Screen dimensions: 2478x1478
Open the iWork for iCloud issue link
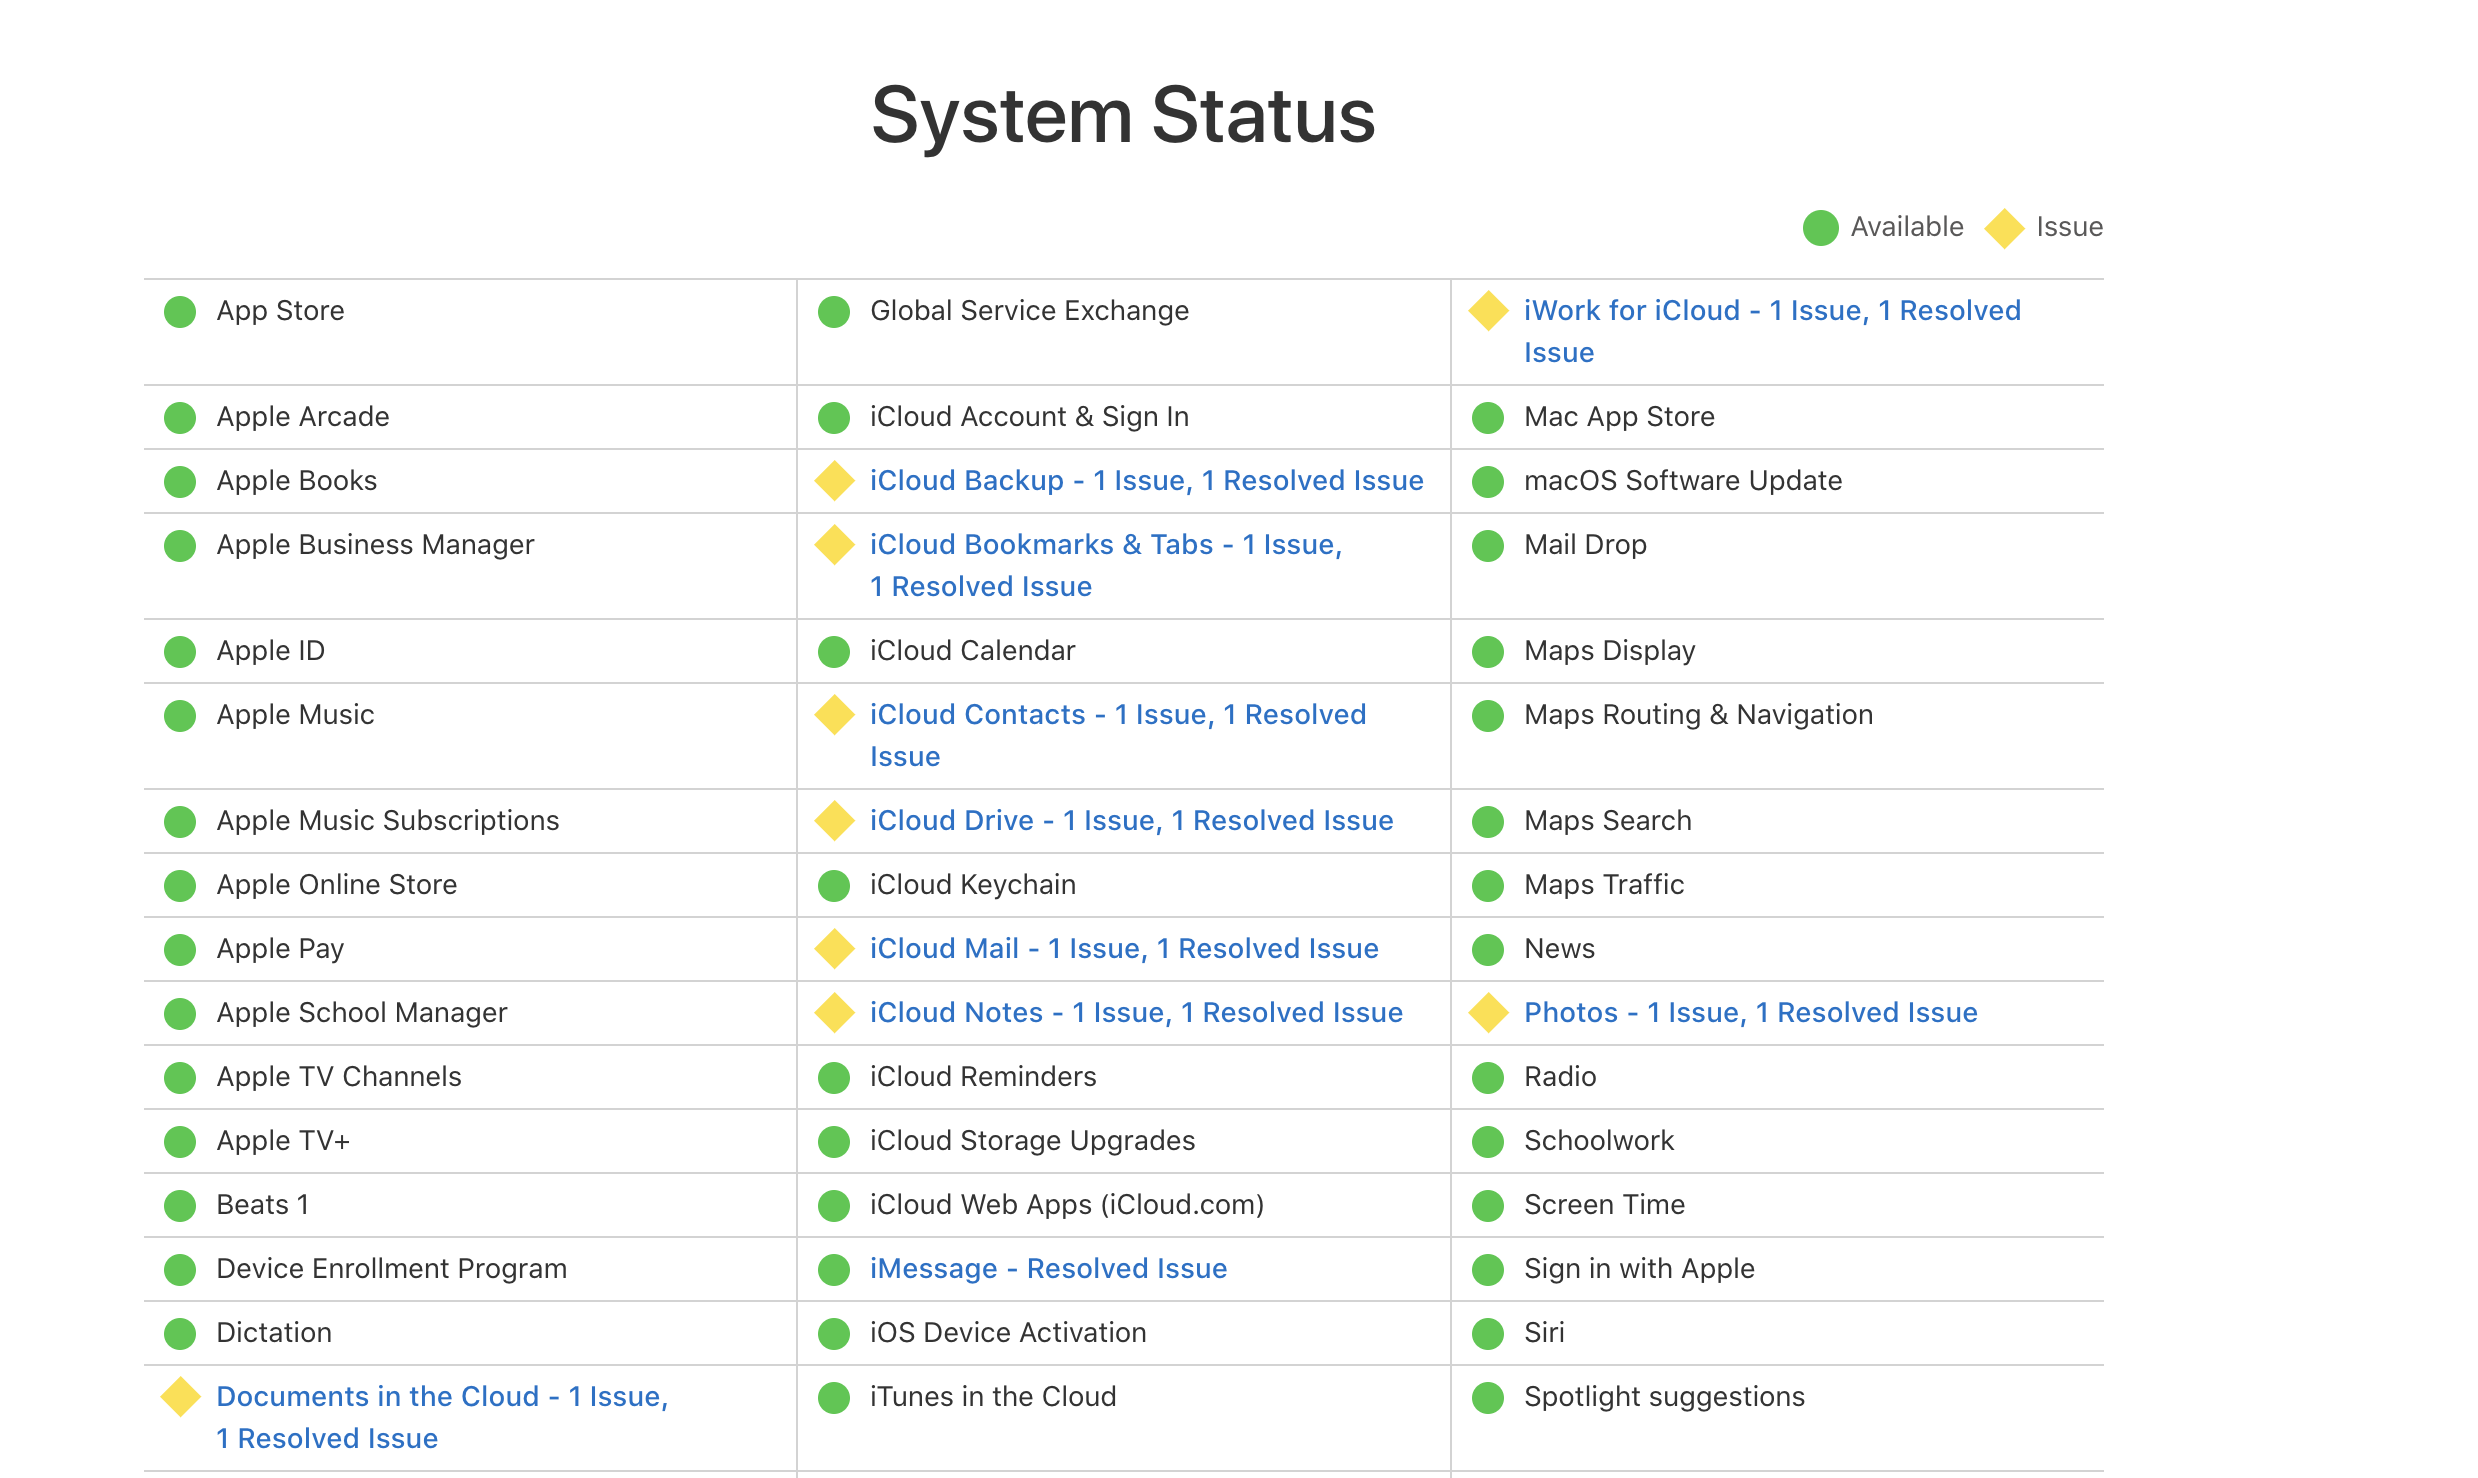pyautogui.click(x=1771, y=311)
